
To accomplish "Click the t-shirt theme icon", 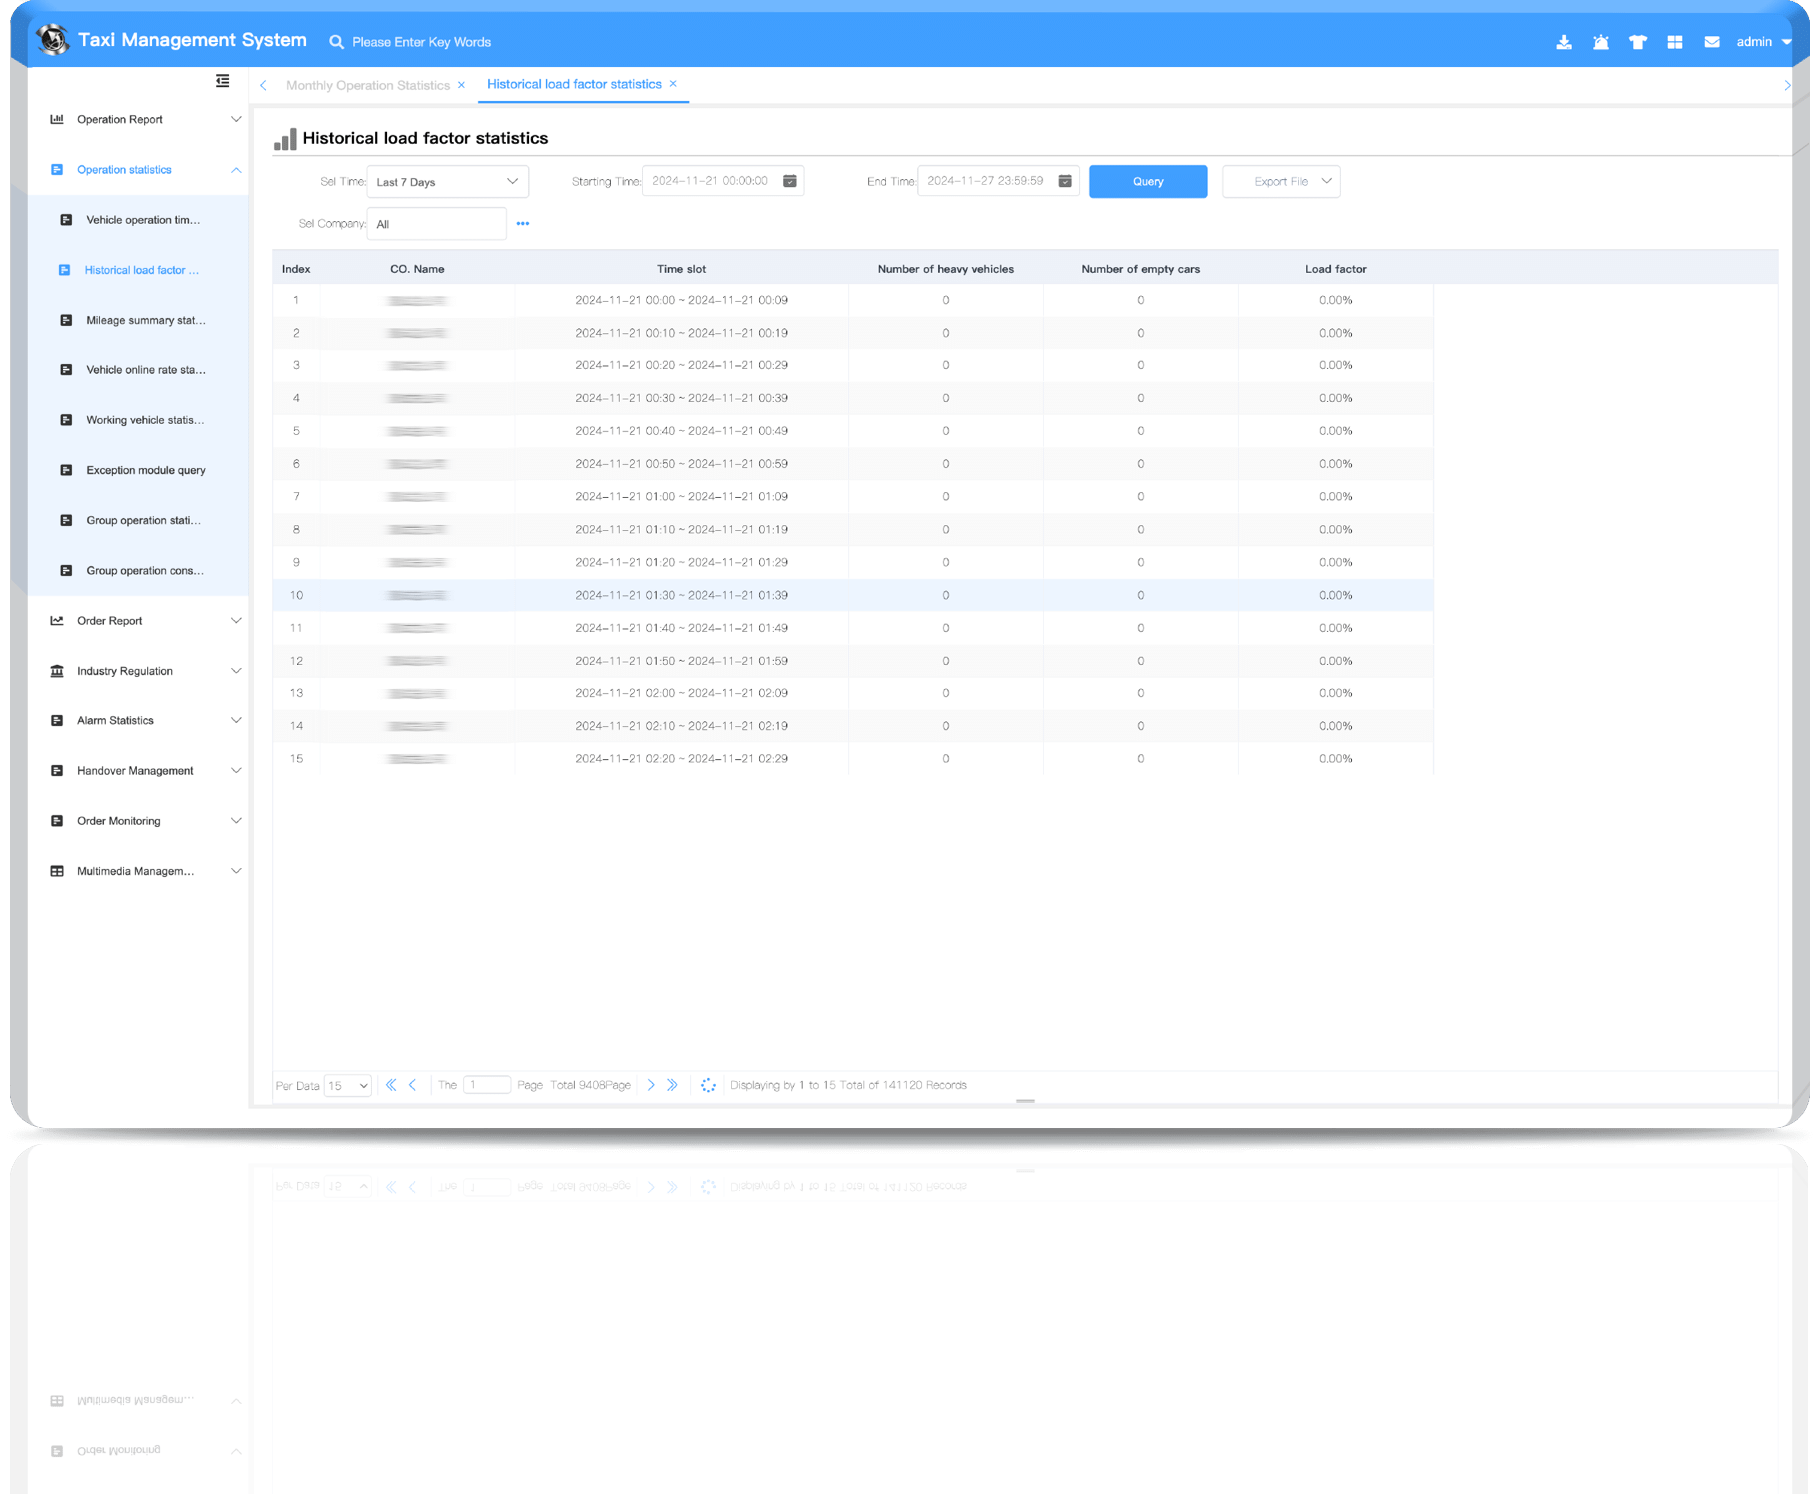I will 1638,42.
